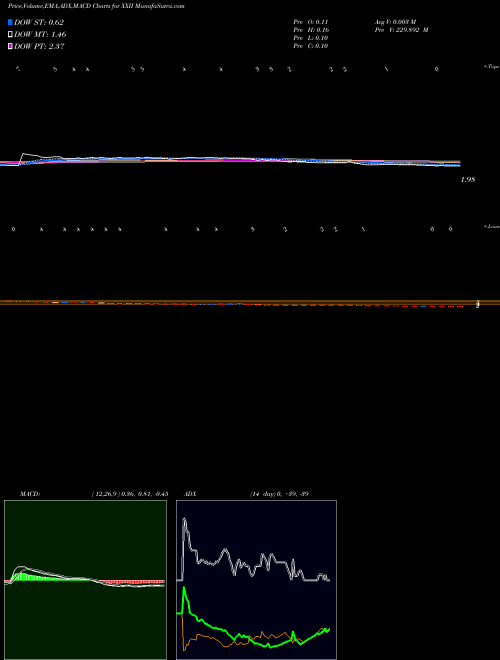Viewport: 500px width, 660px height.
Task: Select the 'DOW ST: 0.62' legend text
Action: tap(39, 22)
